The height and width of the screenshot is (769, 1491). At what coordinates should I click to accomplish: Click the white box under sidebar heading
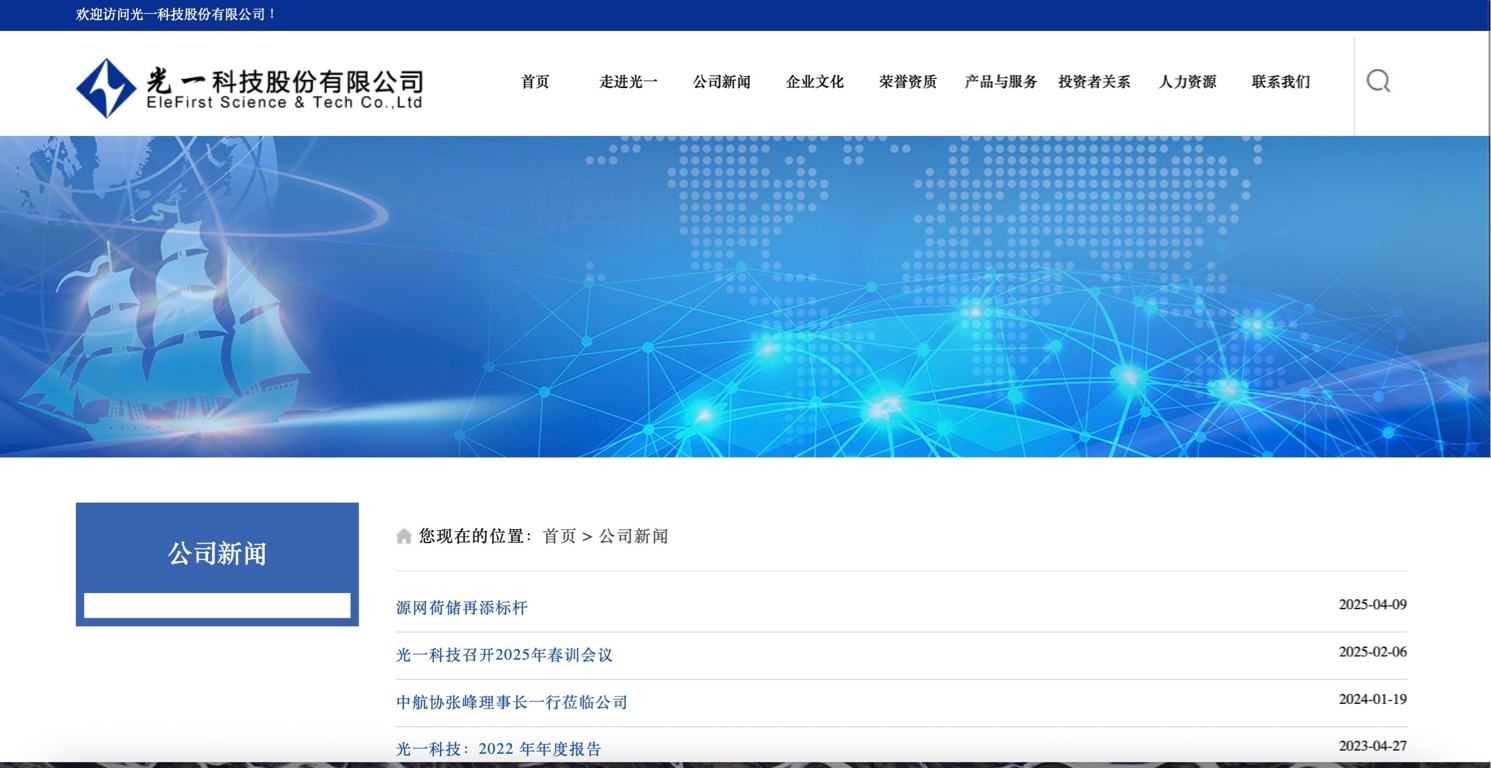(x=217, y=605)
